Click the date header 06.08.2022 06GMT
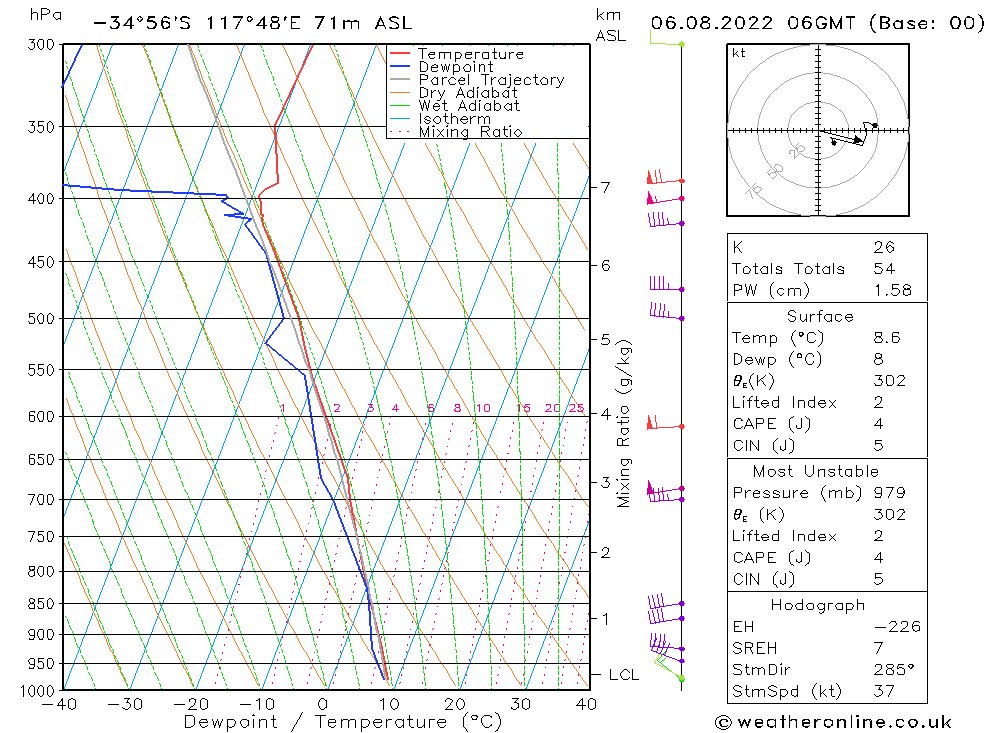Screen dimensions: 1000x733 pos(753,24)
